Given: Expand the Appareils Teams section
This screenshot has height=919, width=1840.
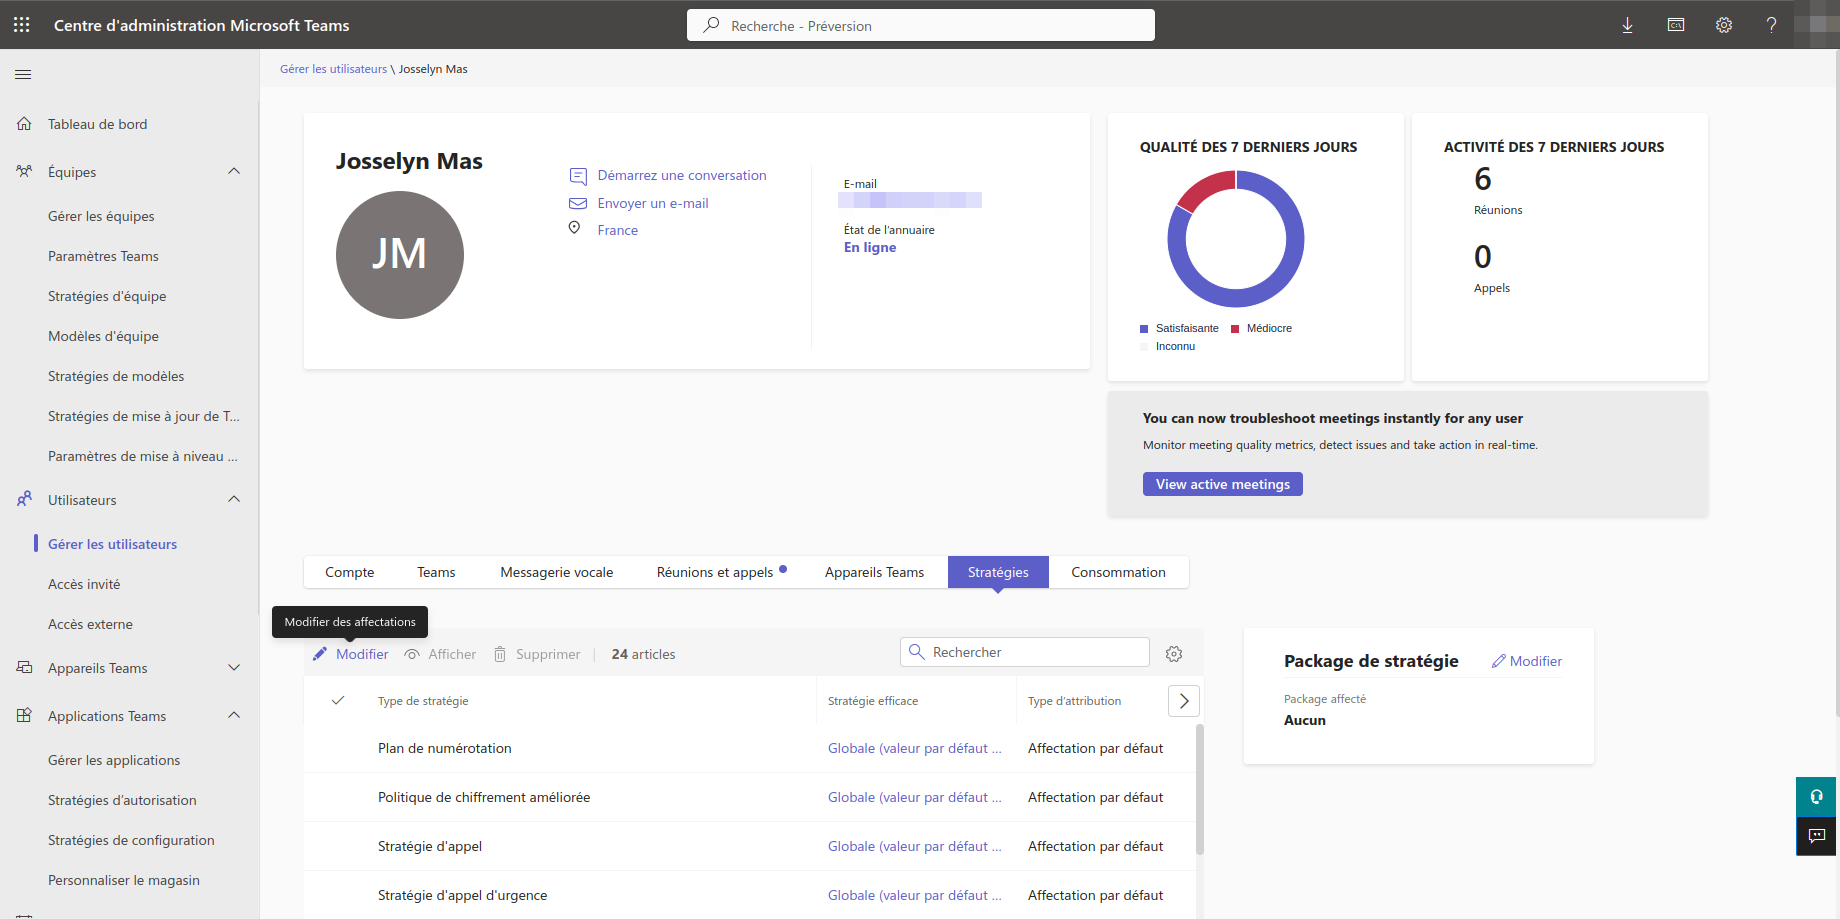Looking at the screenshot, I should (234, 668).
